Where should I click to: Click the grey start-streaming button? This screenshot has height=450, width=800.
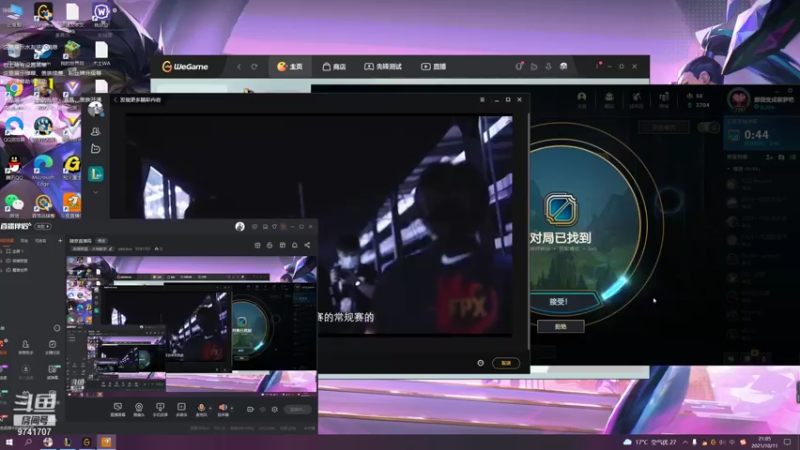[x=298, y=409]
